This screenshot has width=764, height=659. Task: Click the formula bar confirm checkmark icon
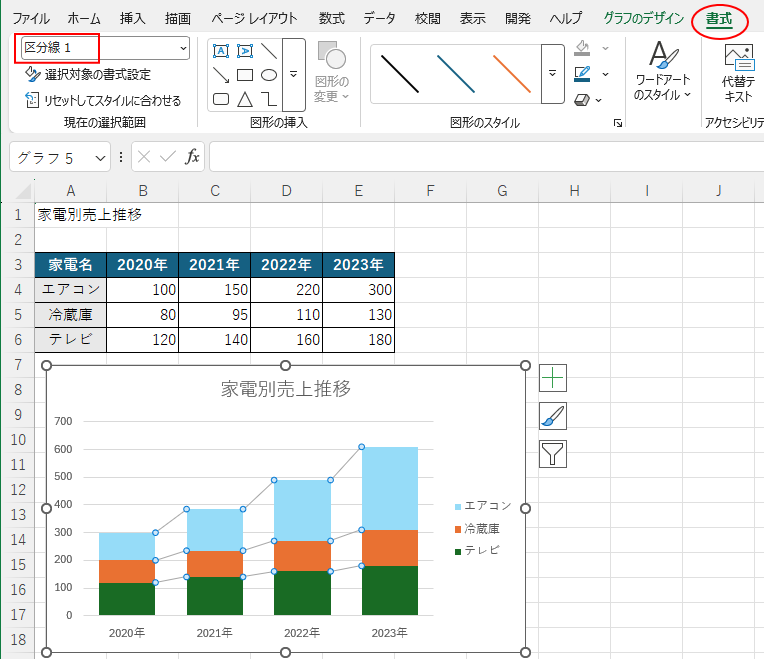168,157
